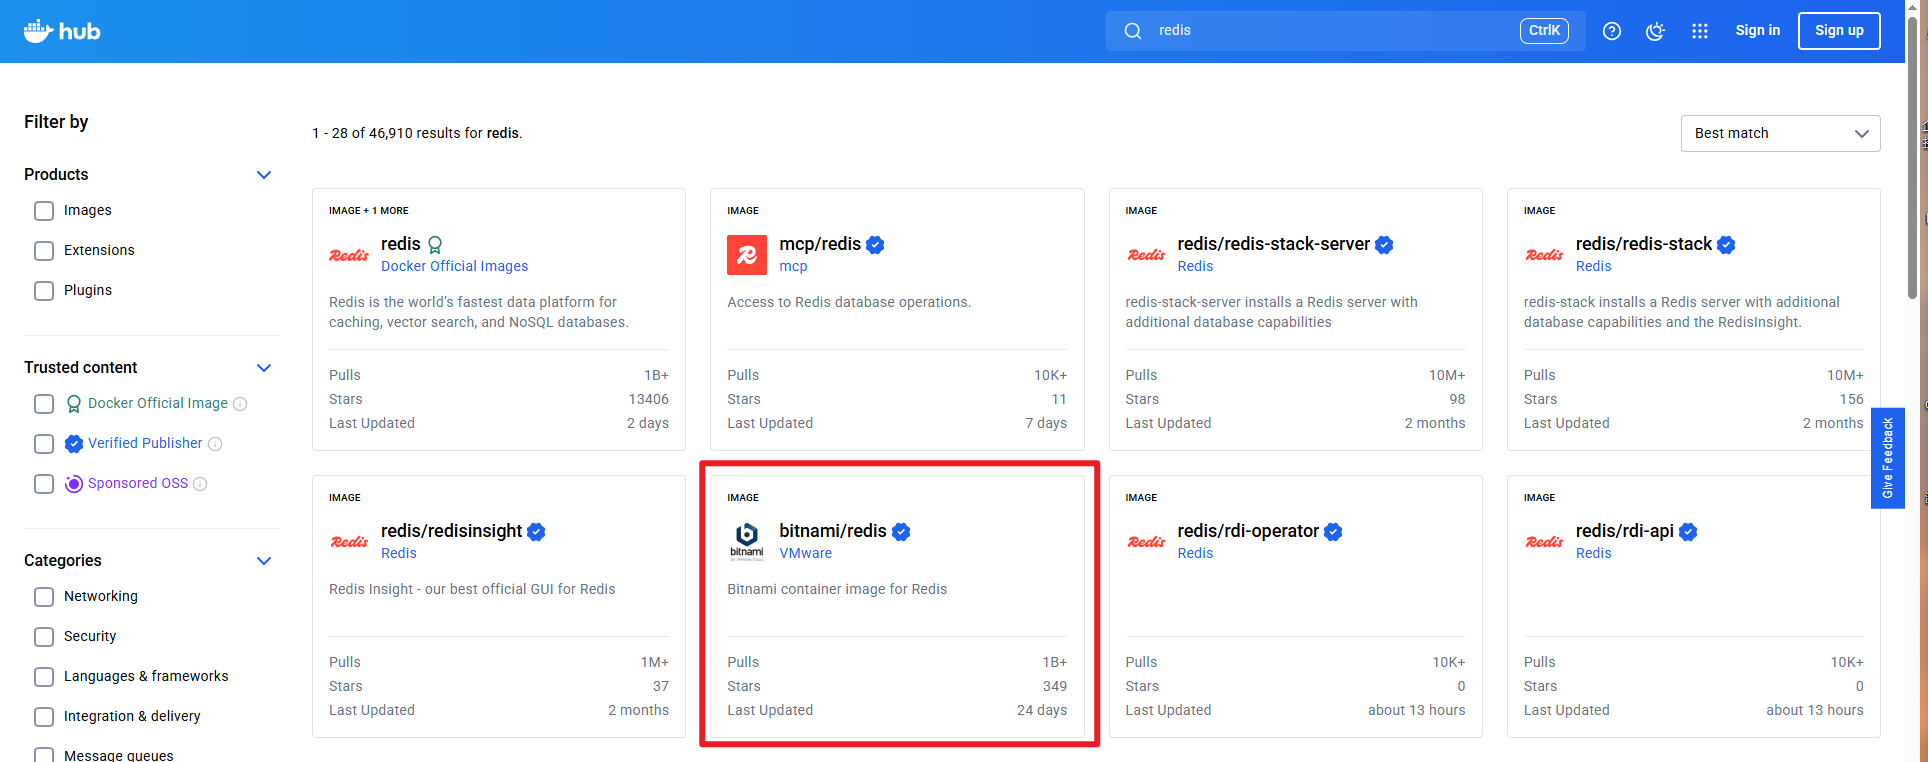Click 'IMAGE + 1 MORE' label
The width and height of the screenshot is (1928, 762).
coord(368,211)
